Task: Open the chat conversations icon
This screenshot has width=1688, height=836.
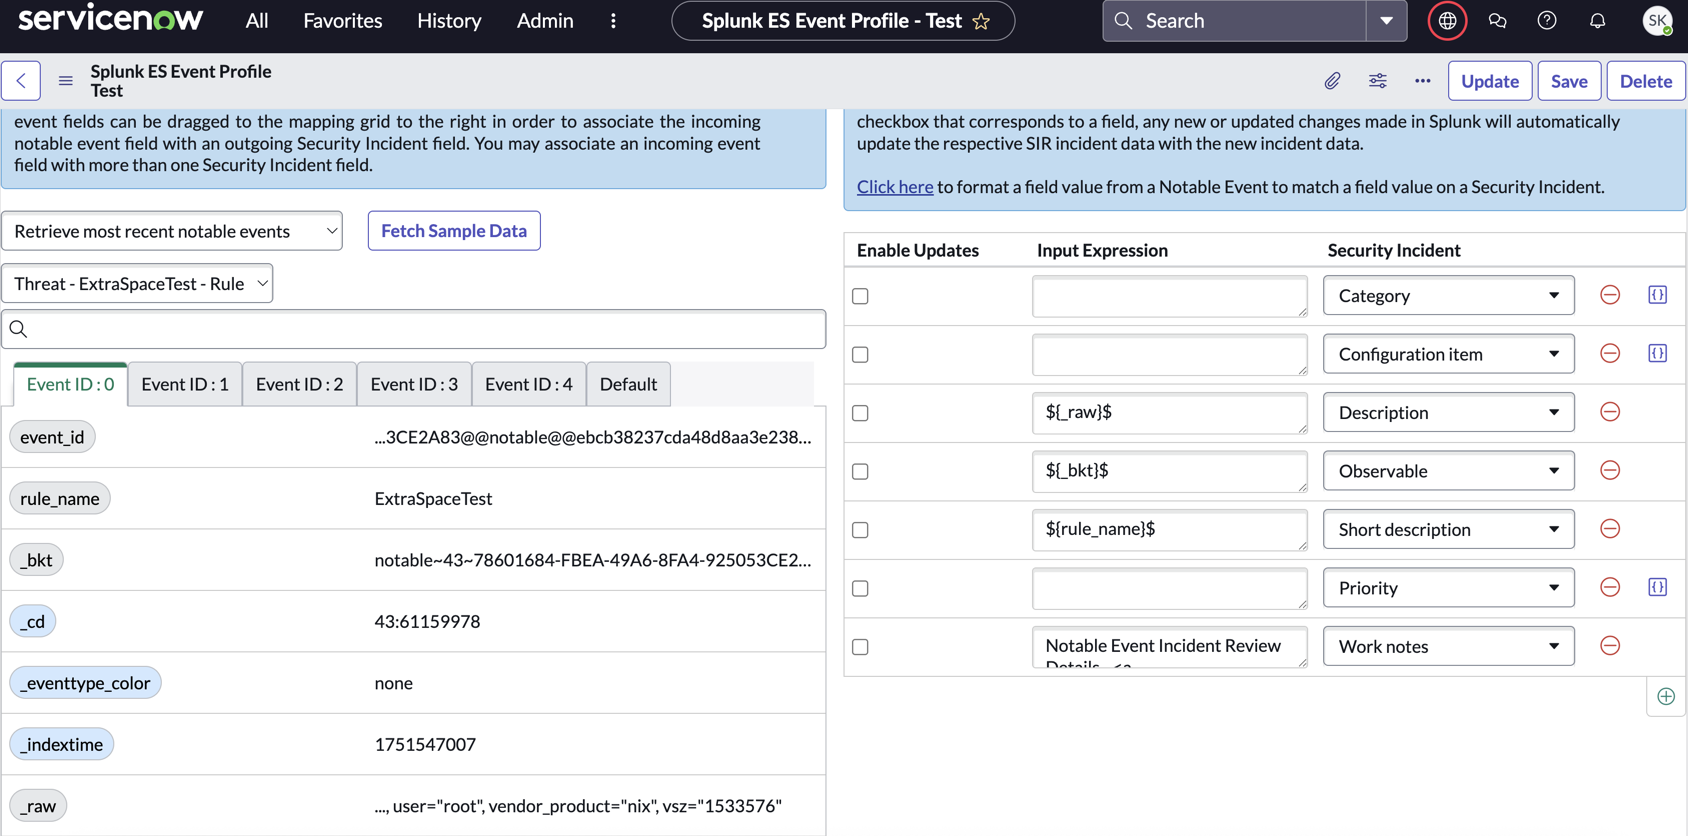Action: pos(1497,21)
